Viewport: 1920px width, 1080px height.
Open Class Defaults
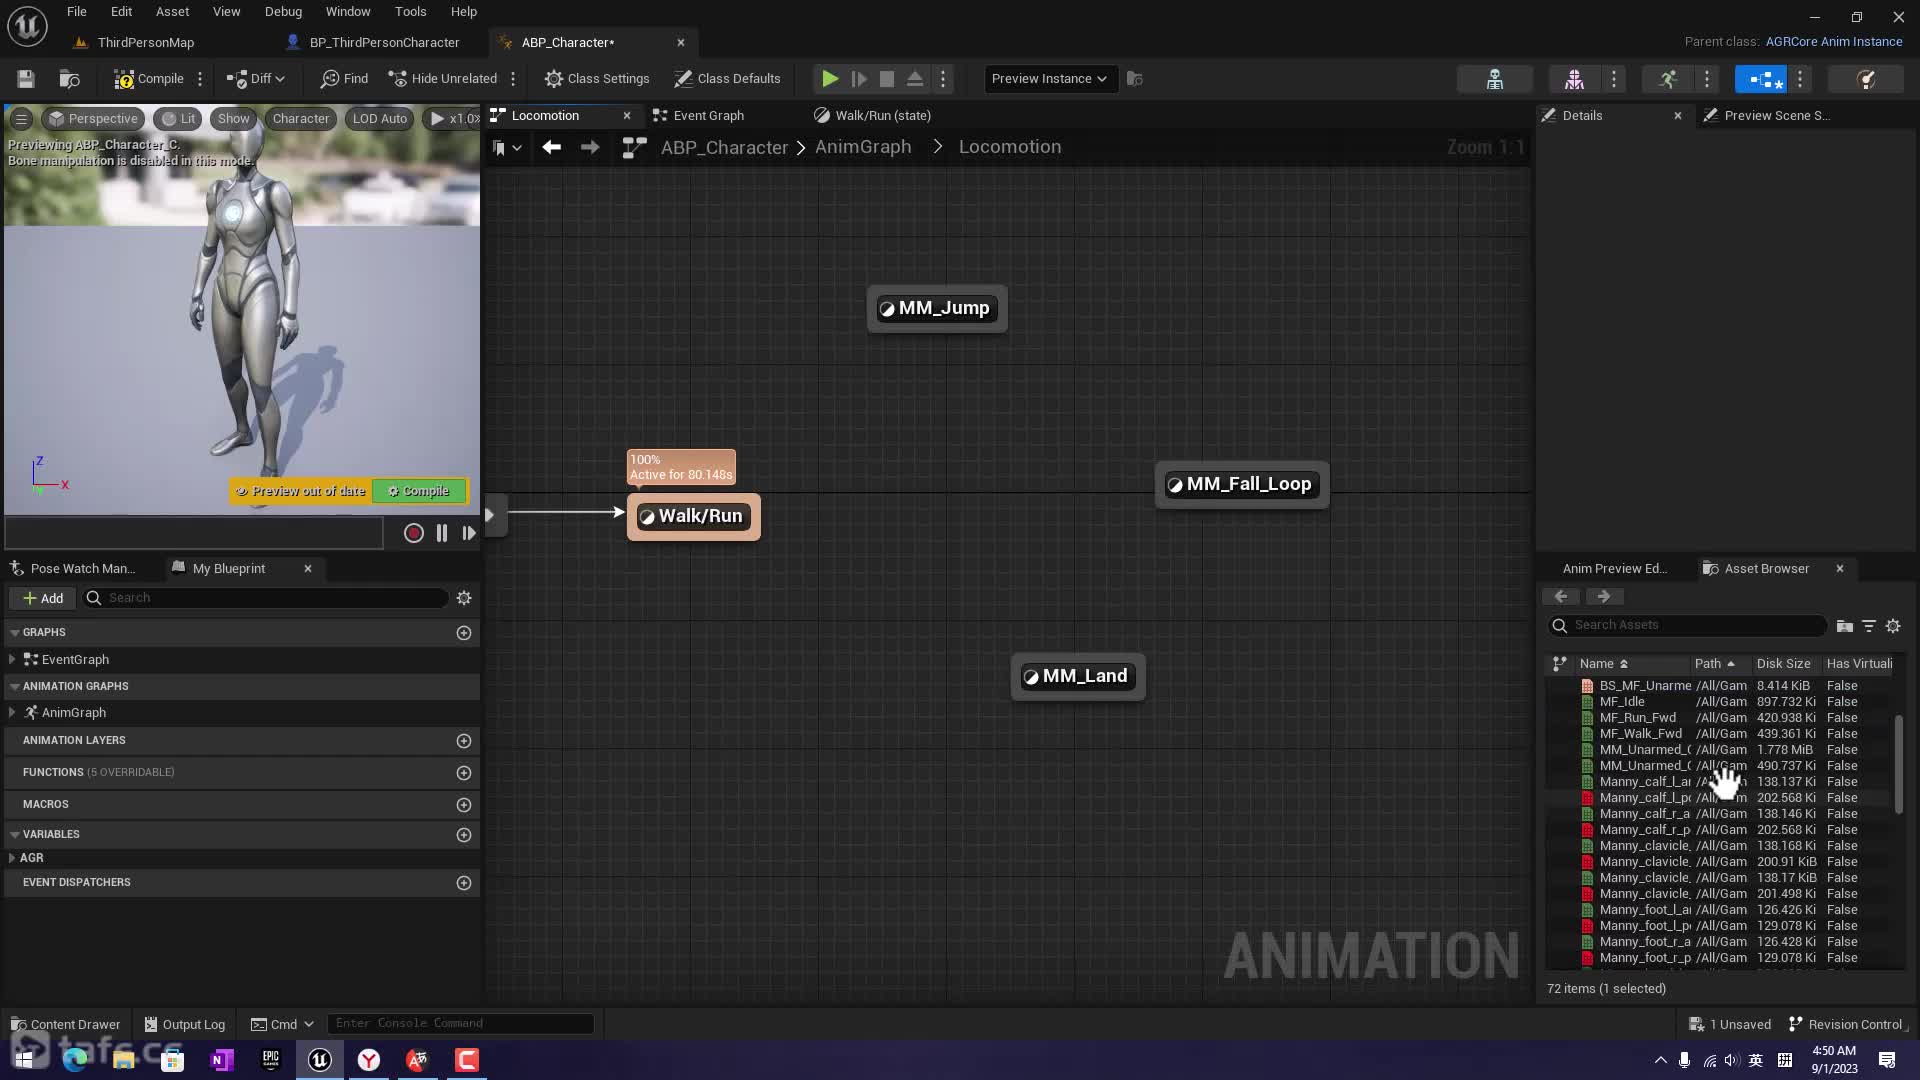727,79
